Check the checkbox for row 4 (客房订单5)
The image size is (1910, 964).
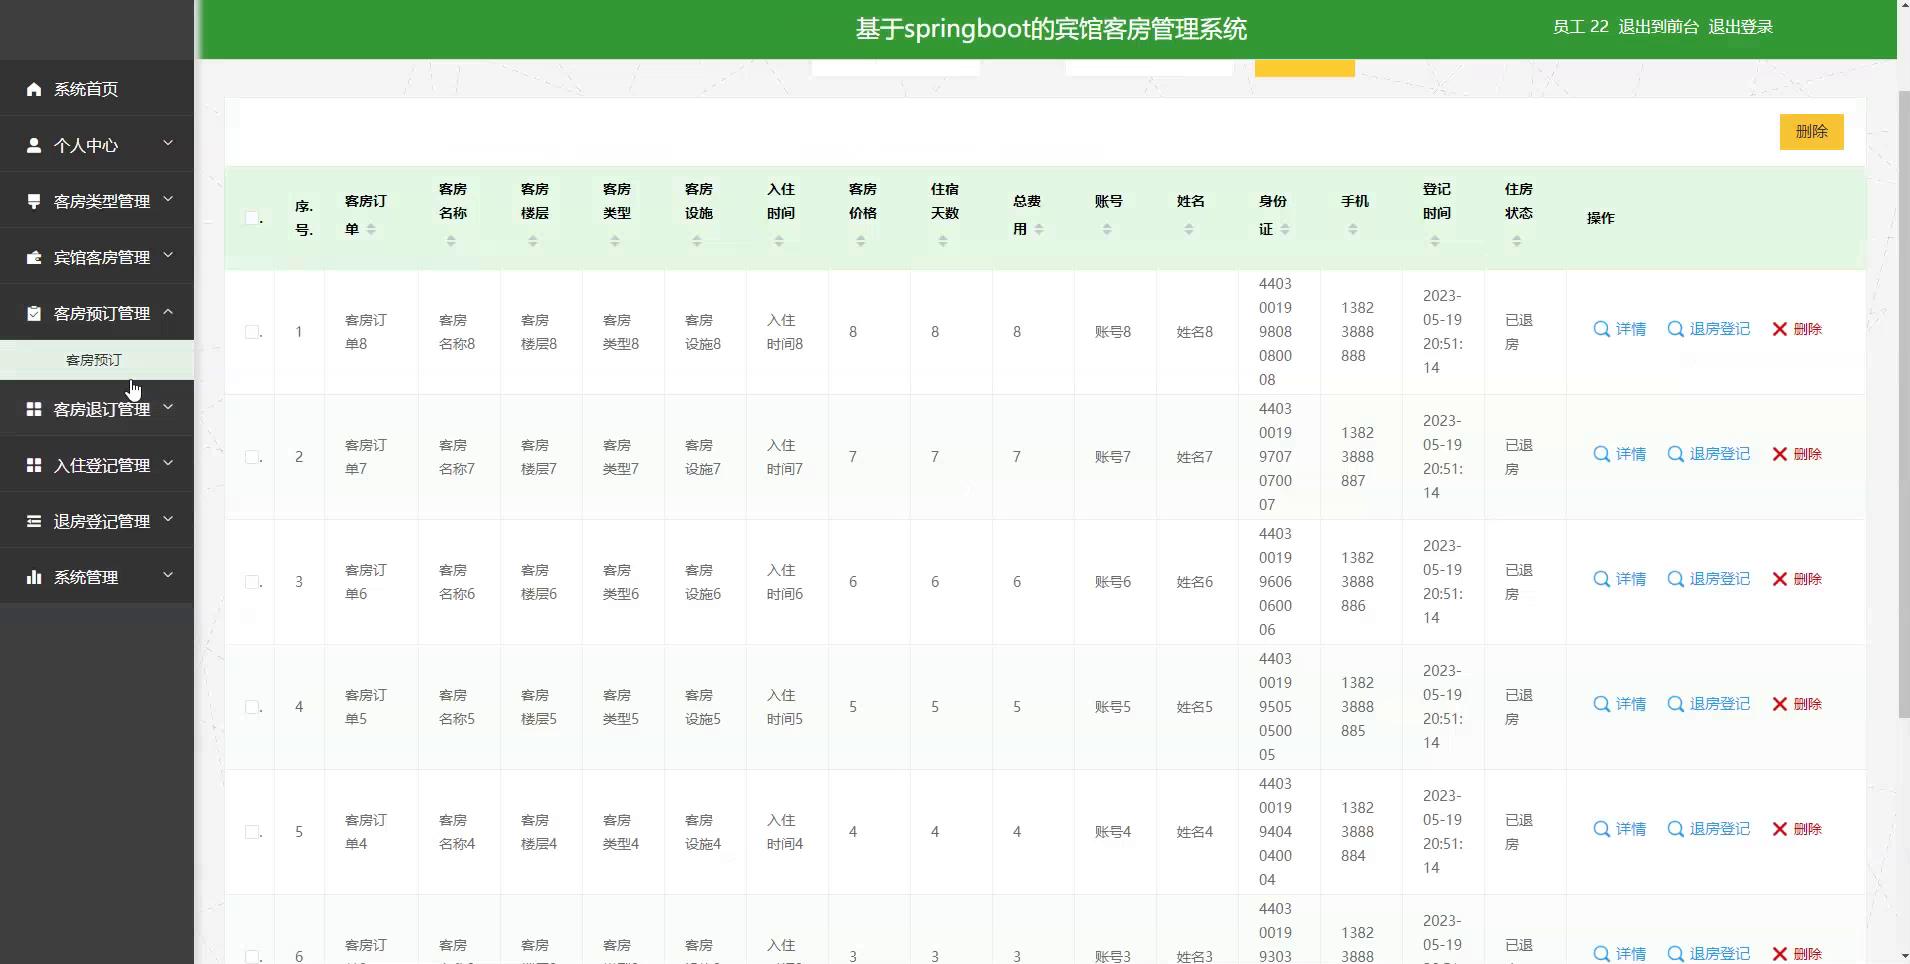tap(252, 707)
